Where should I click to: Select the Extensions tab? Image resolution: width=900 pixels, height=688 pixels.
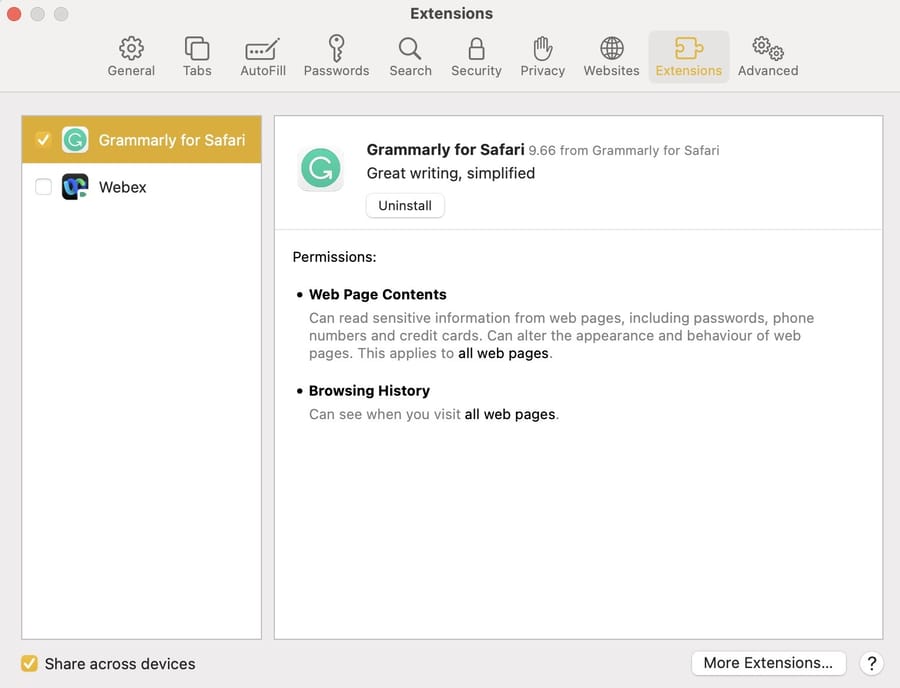[689, 56]
